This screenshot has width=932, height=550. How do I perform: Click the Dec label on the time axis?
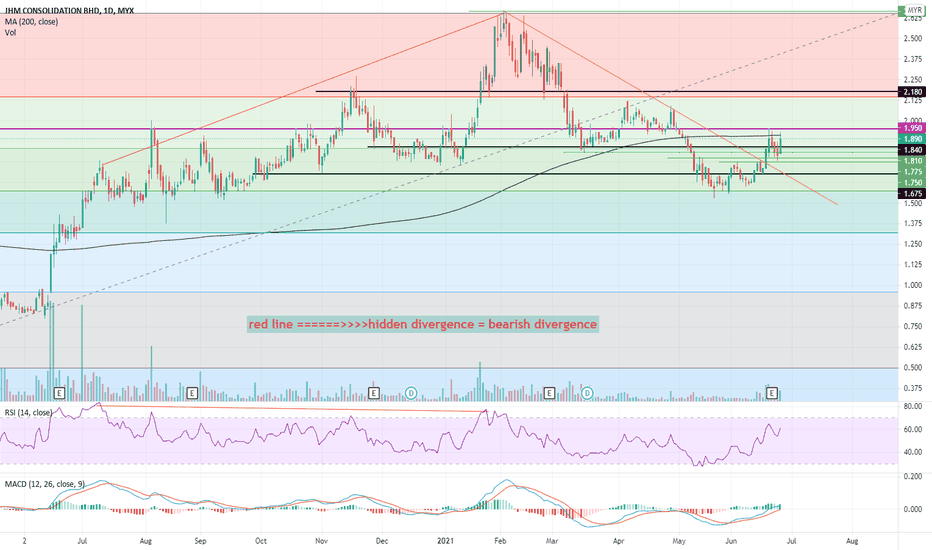(382, 540)
